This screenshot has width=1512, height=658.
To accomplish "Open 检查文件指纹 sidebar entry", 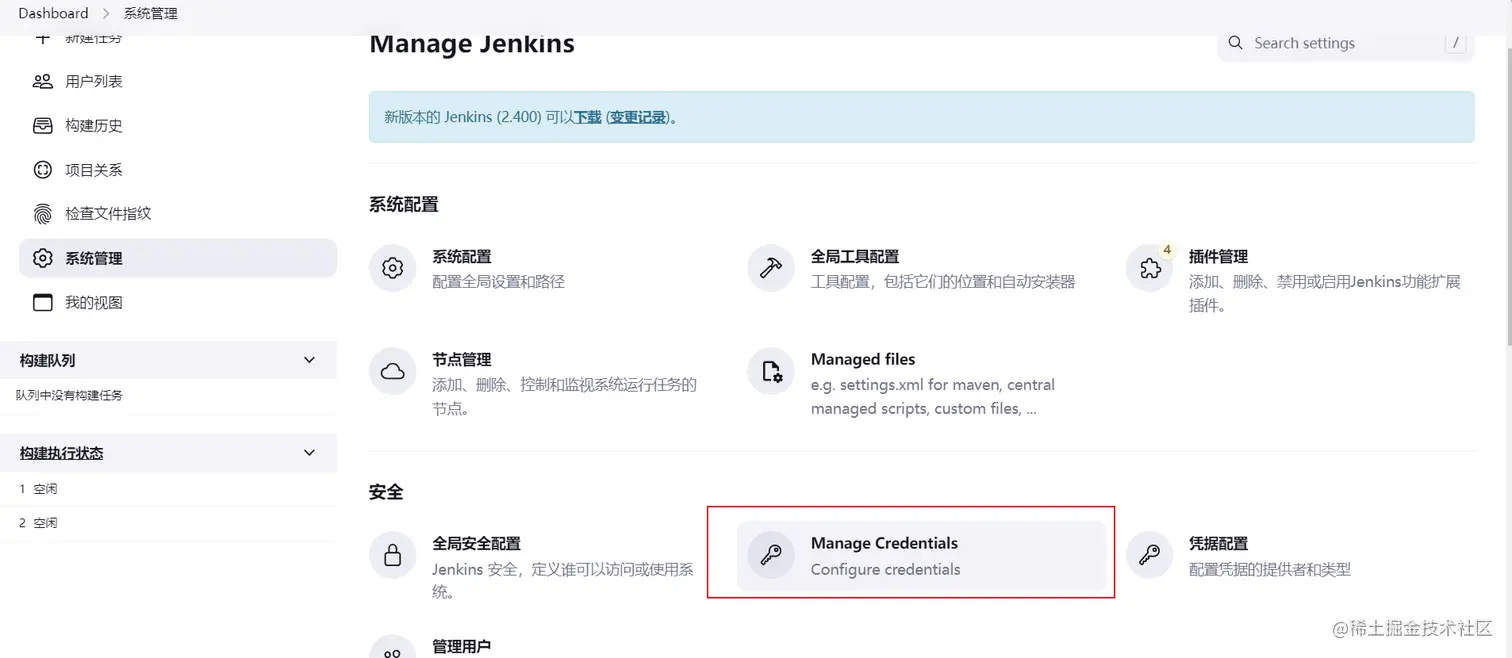I will pos(178,213).
